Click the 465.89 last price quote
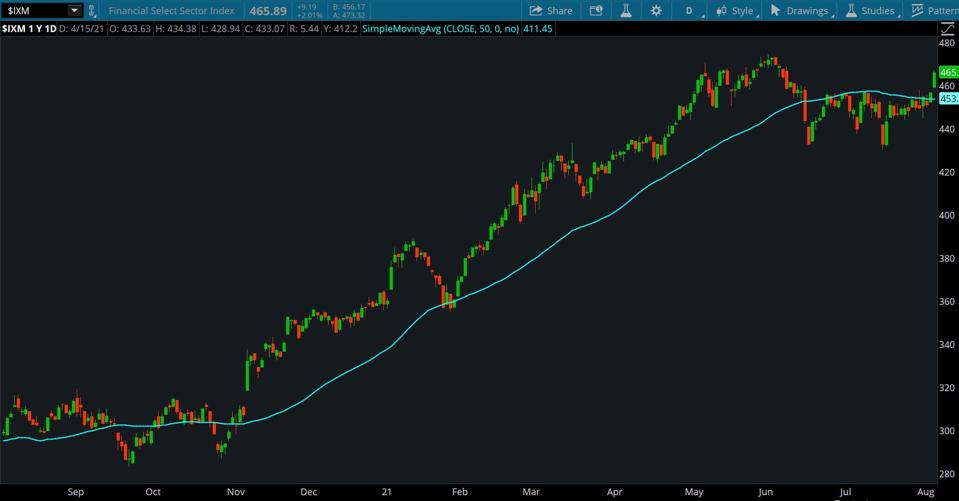This screenshot has width=959, height=501. 267,11
